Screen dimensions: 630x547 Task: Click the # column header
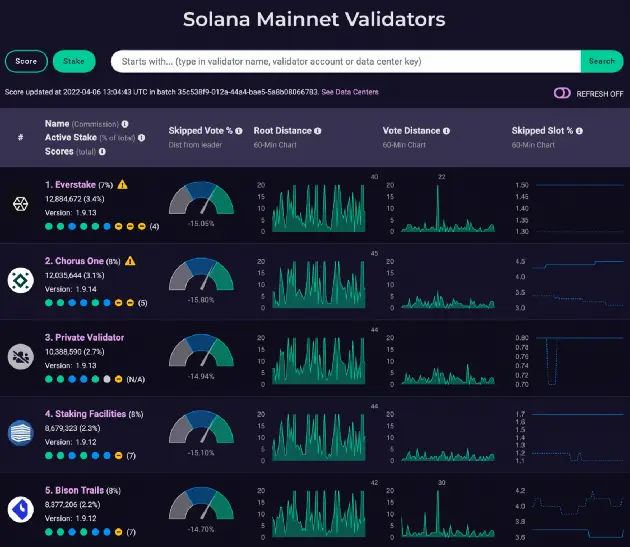click(x=20, y=137)
